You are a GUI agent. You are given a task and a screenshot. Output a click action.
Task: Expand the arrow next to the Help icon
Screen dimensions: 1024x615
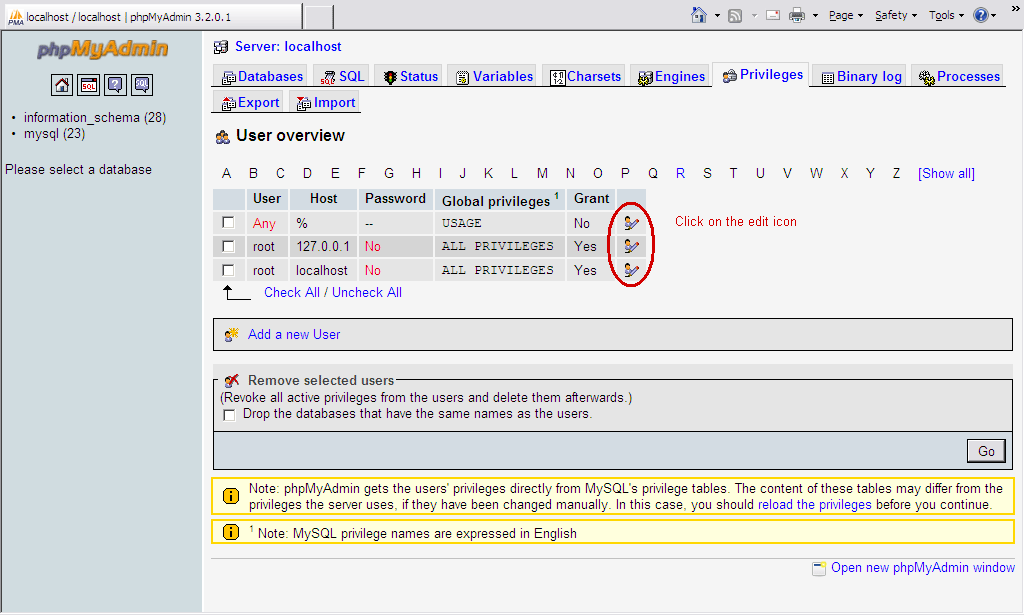[x=993, y=15]
